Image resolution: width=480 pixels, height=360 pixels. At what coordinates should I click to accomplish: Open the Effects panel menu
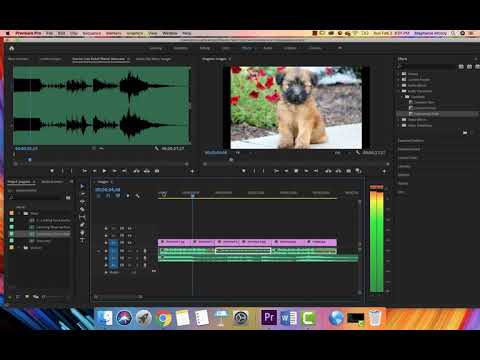[x=476, y=59]
